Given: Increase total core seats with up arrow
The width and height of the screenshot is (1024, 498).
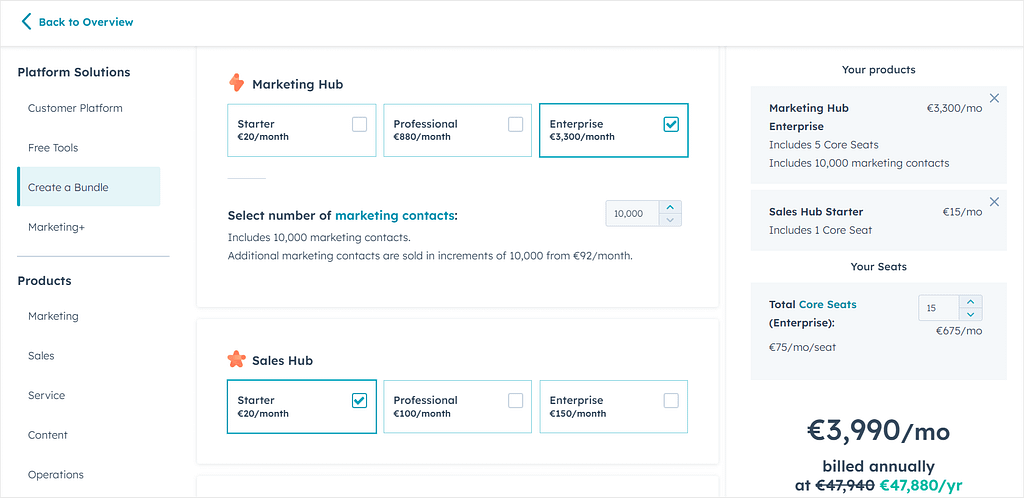Looking at the screenshot, I should point(970,302).
